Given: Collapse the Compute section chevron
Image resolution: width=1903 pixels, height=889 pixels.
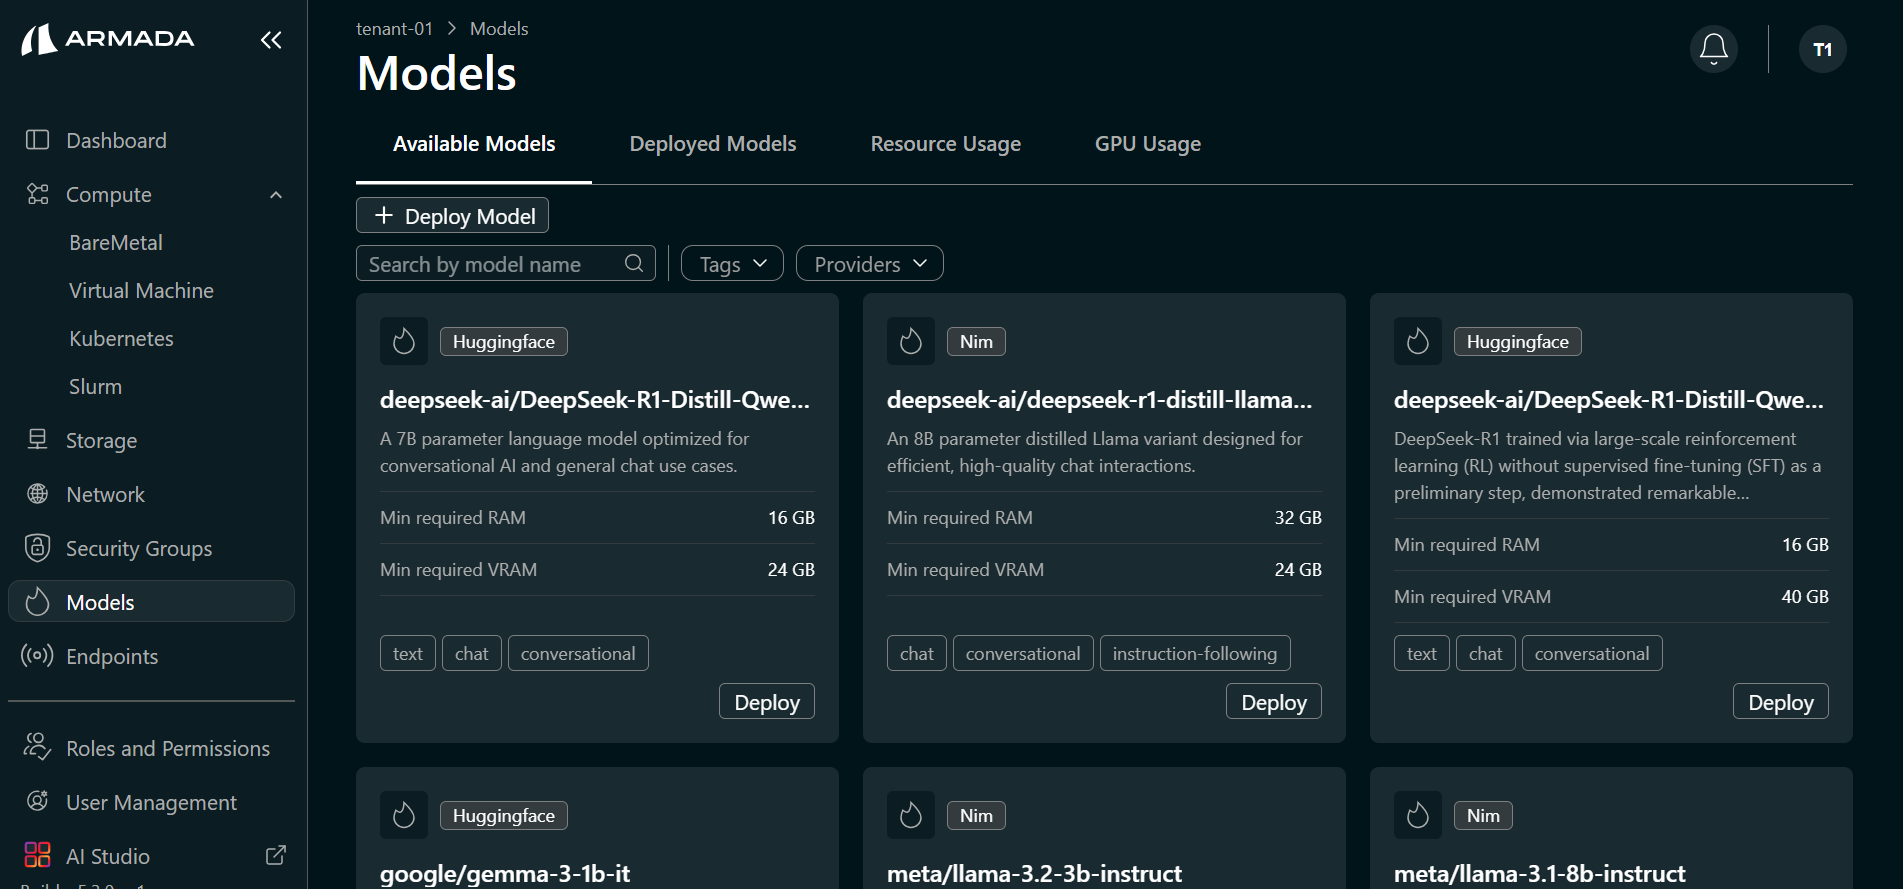Looking at the screenshot, I should [x=276, y=195].
